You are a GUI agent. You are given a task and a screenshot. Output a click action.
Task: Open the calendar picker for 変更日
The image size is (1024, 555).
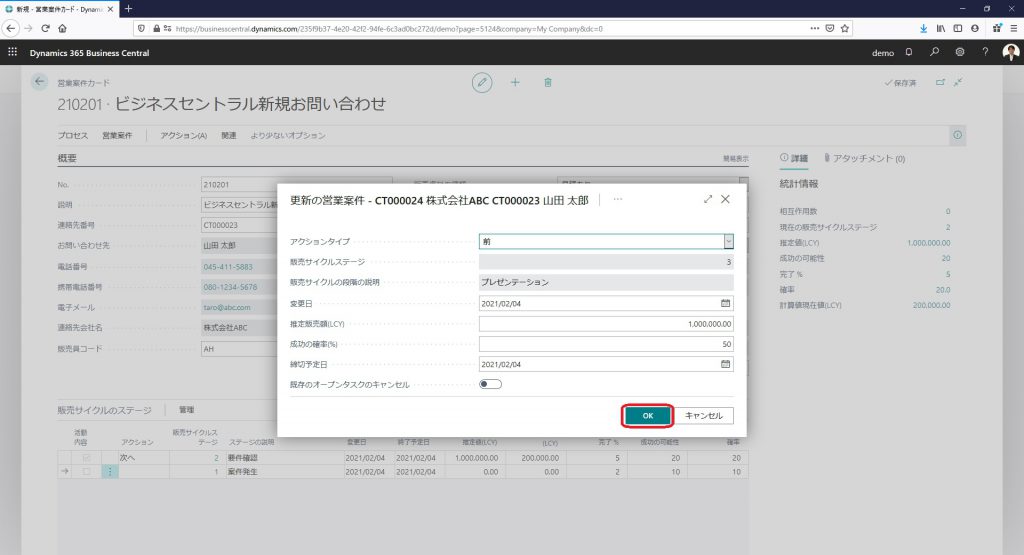[x=725, y=303]
